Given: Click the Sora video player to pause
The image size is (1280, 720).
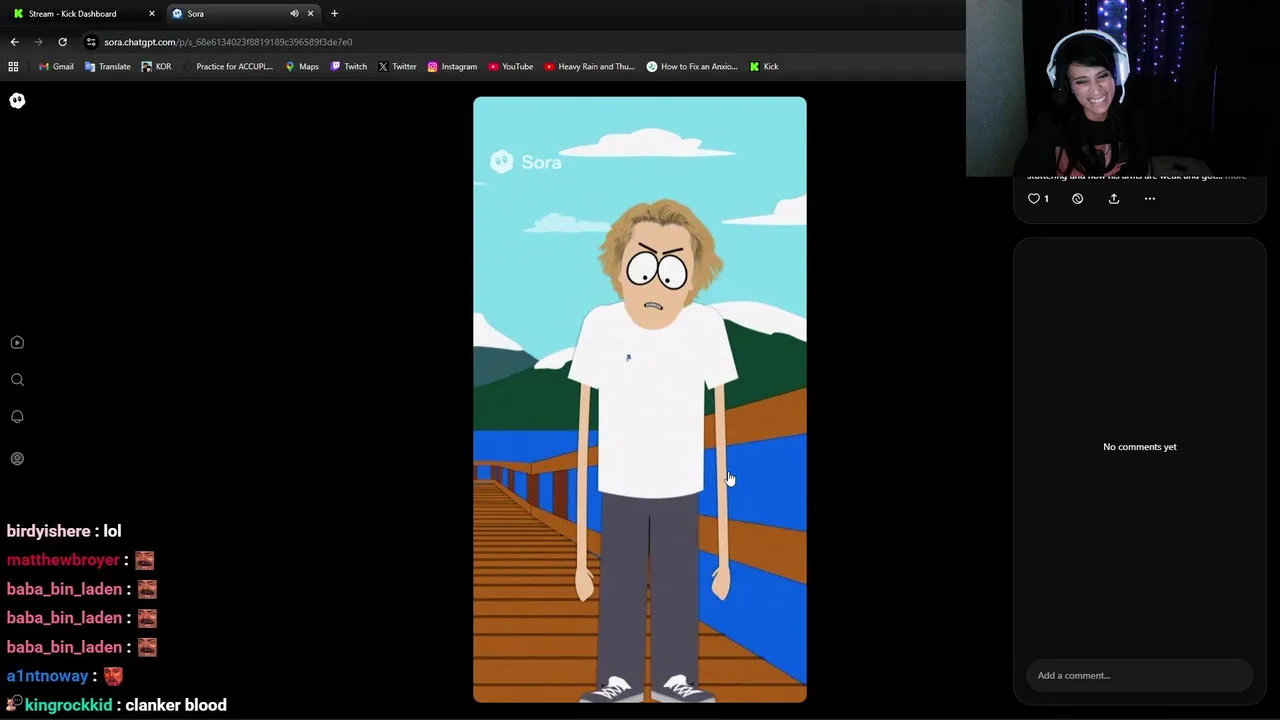Looking at the screenshot, I should (640, 400).
